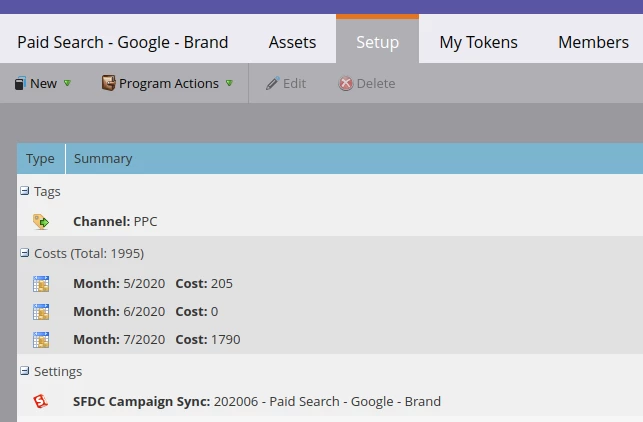The height and width of the screenshot is (422, 643).
Task: Click the SFDC Campaign Sync icon
Action: (x=41, y=402)
